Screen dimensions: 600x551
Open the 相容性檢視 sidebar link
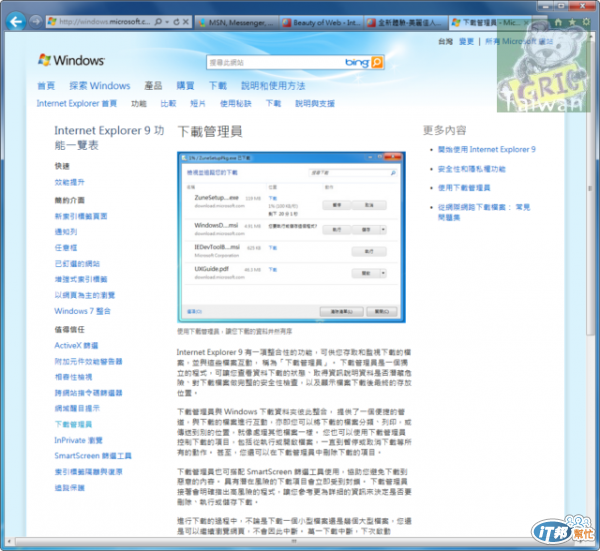(73, 377)
